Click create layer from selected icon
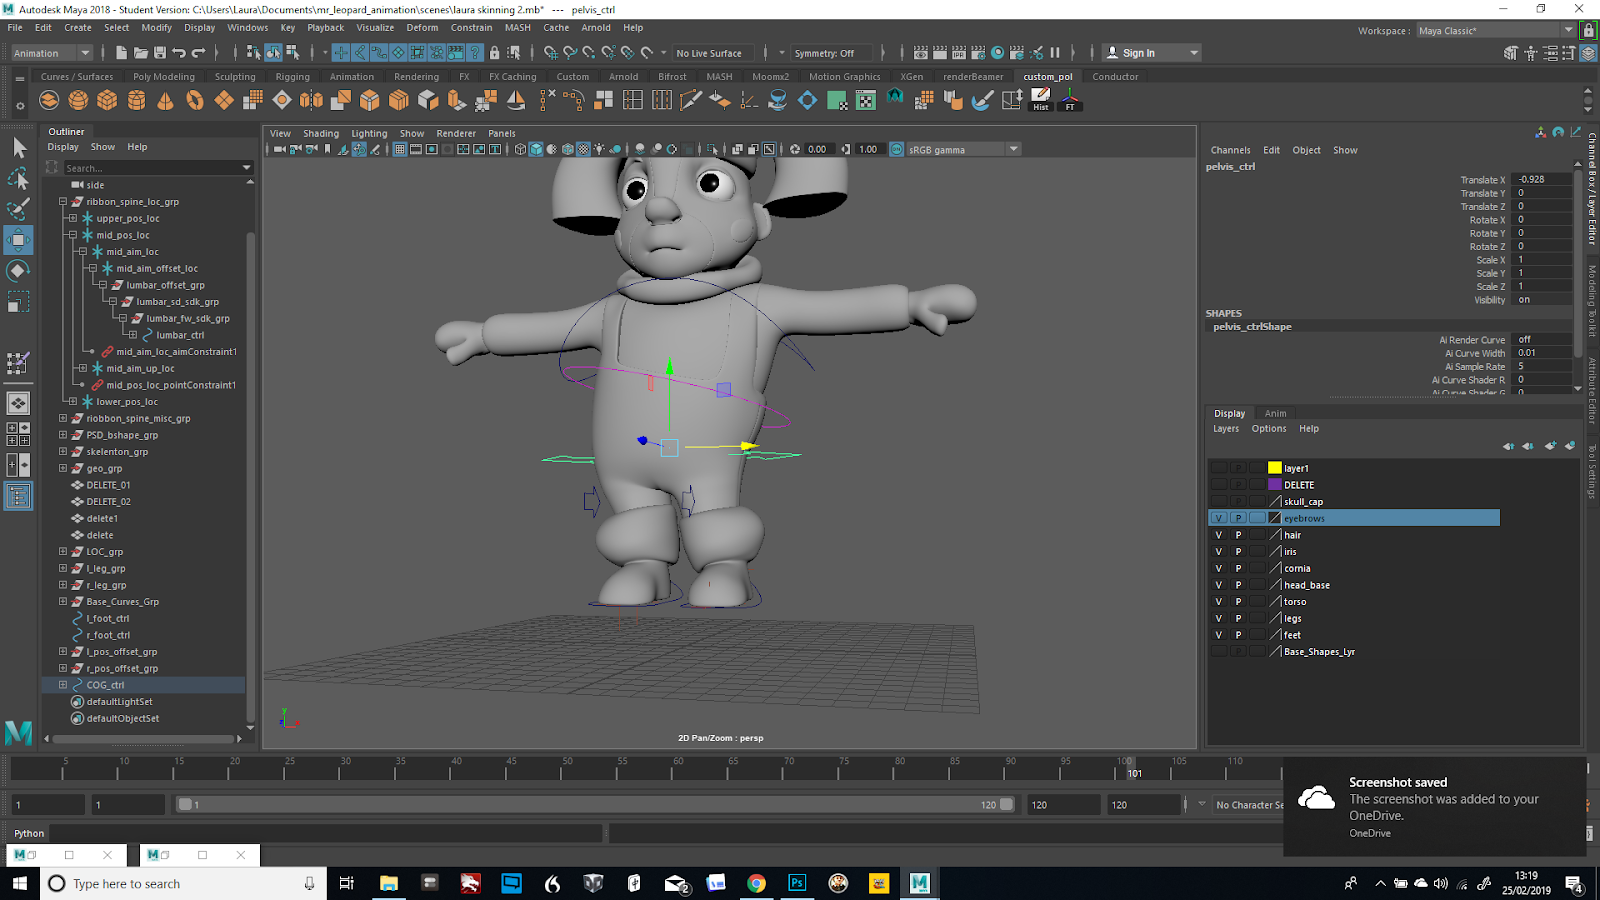Image resolution: width=1600 pixels, height=900 pixels. pos(1570,446)
